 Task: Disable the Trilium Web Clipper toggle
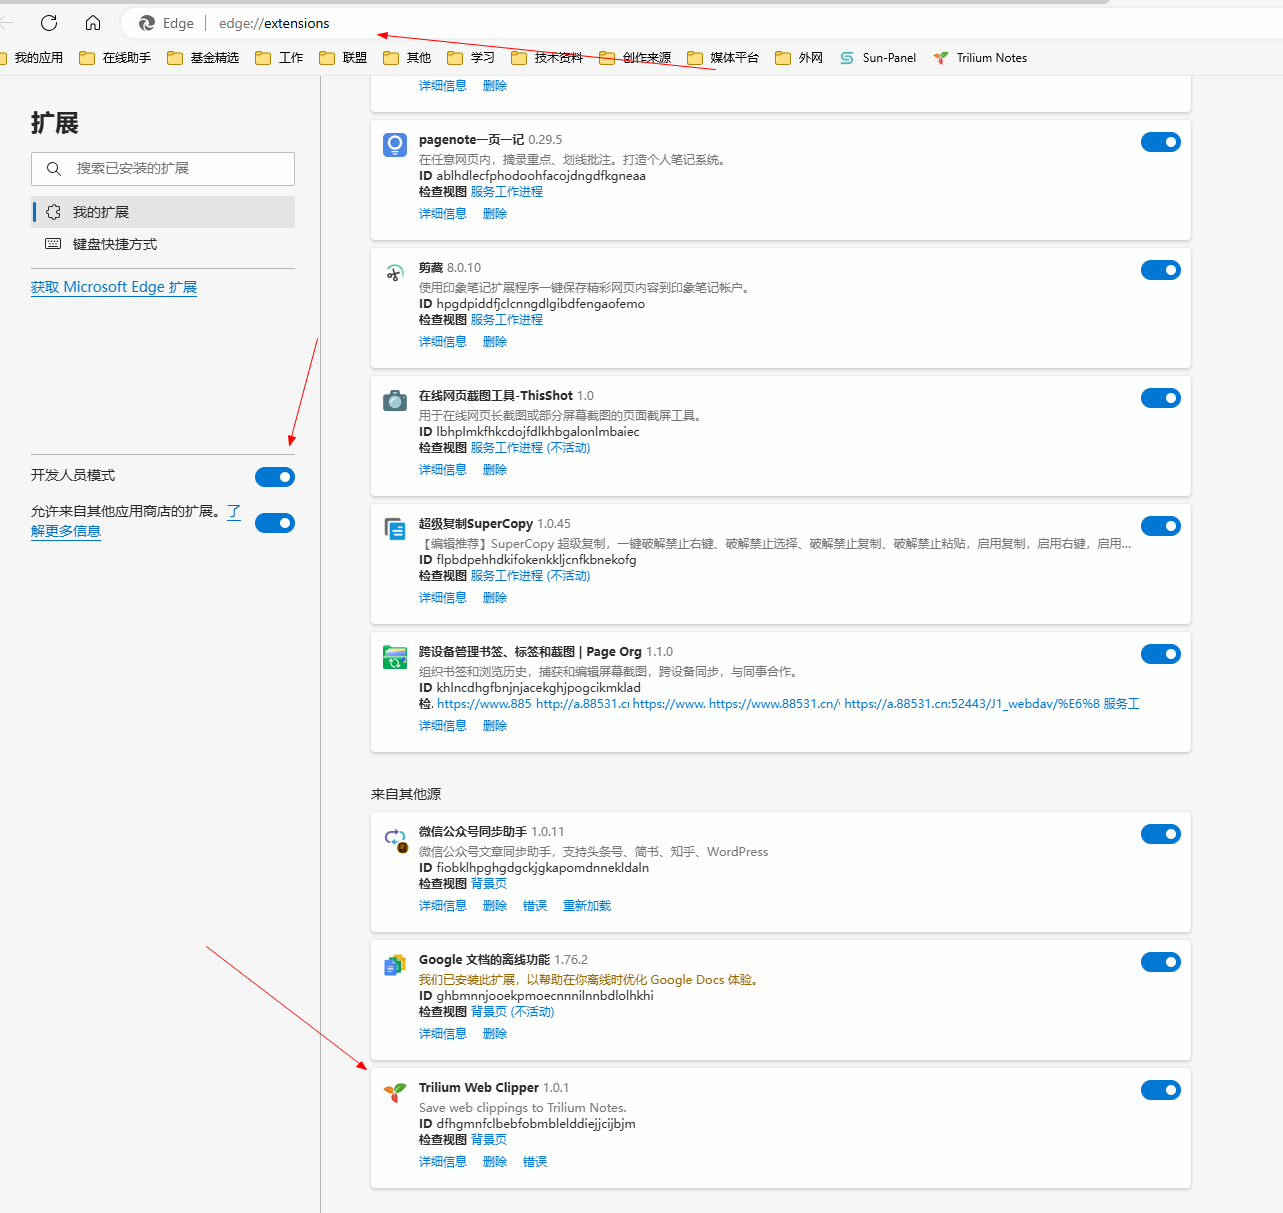pos(1161,1090)
